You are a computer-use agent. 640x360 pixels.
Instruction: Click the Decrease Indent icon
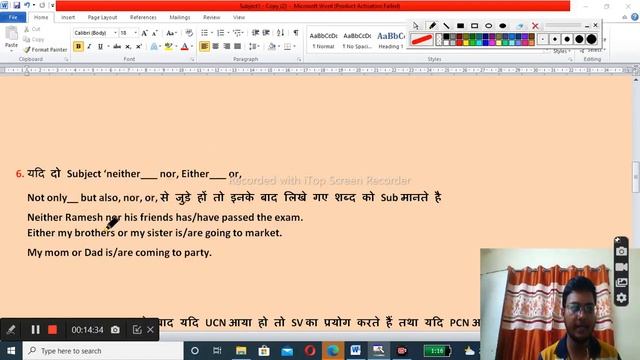(256, 33)
